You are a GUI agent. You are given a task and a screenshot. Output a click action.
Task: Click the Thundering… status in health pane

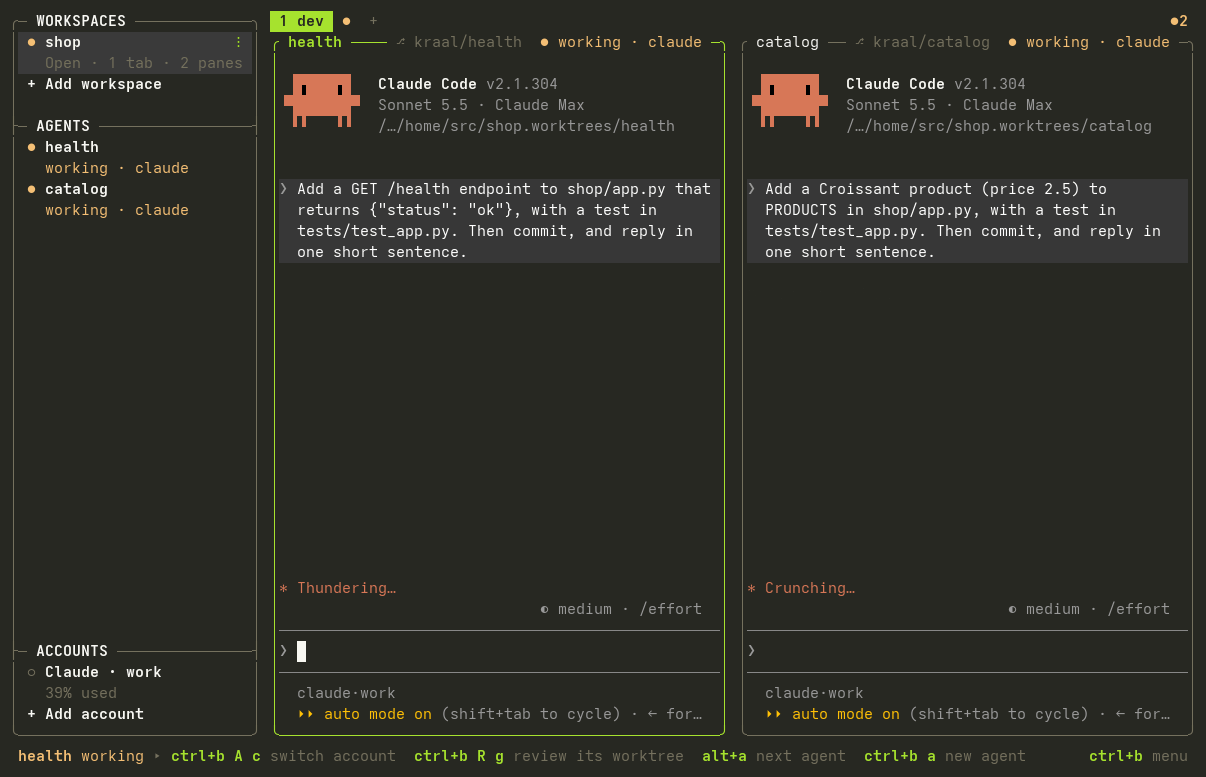pyautogui.click(x=338, y=588)
